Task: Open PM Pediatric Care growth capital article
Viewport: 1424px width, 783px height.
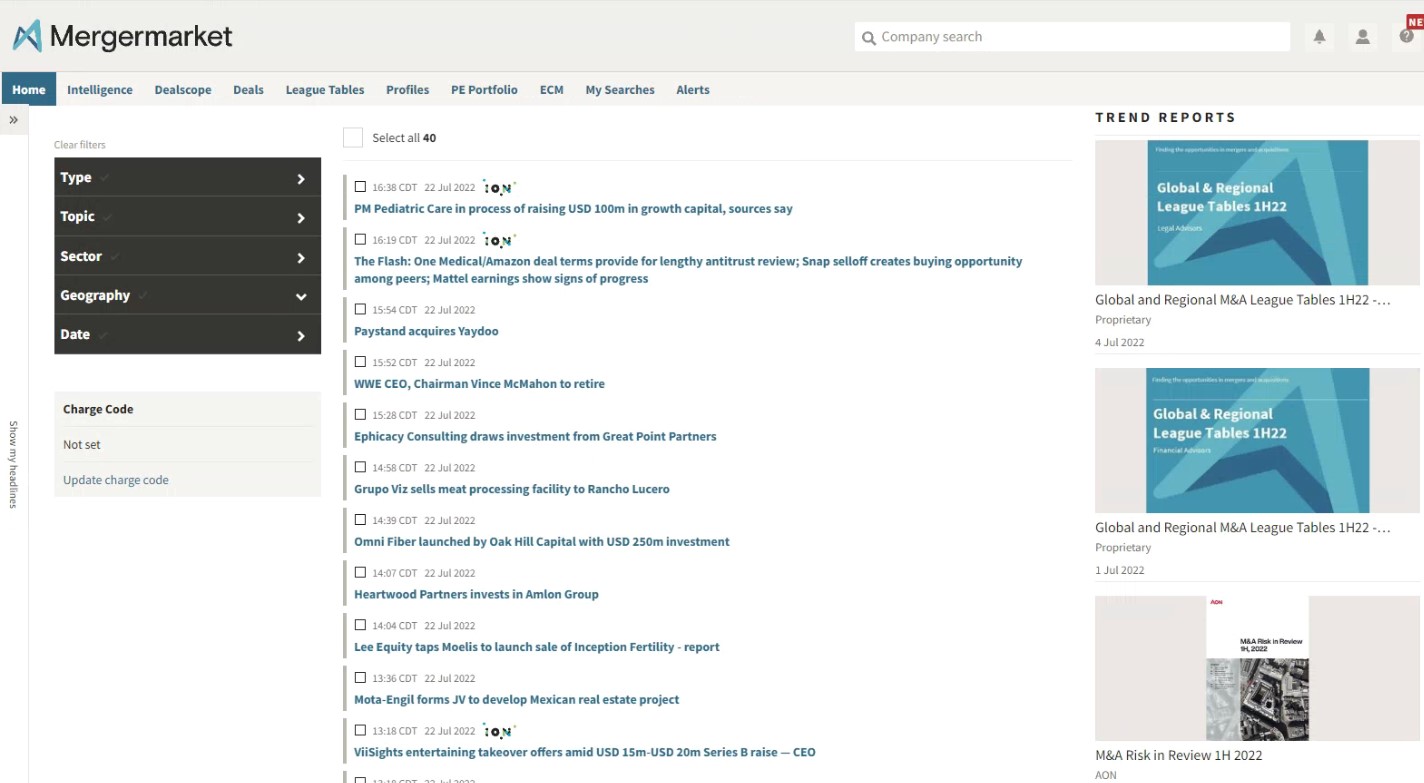Action: click(x=573, y=209)
